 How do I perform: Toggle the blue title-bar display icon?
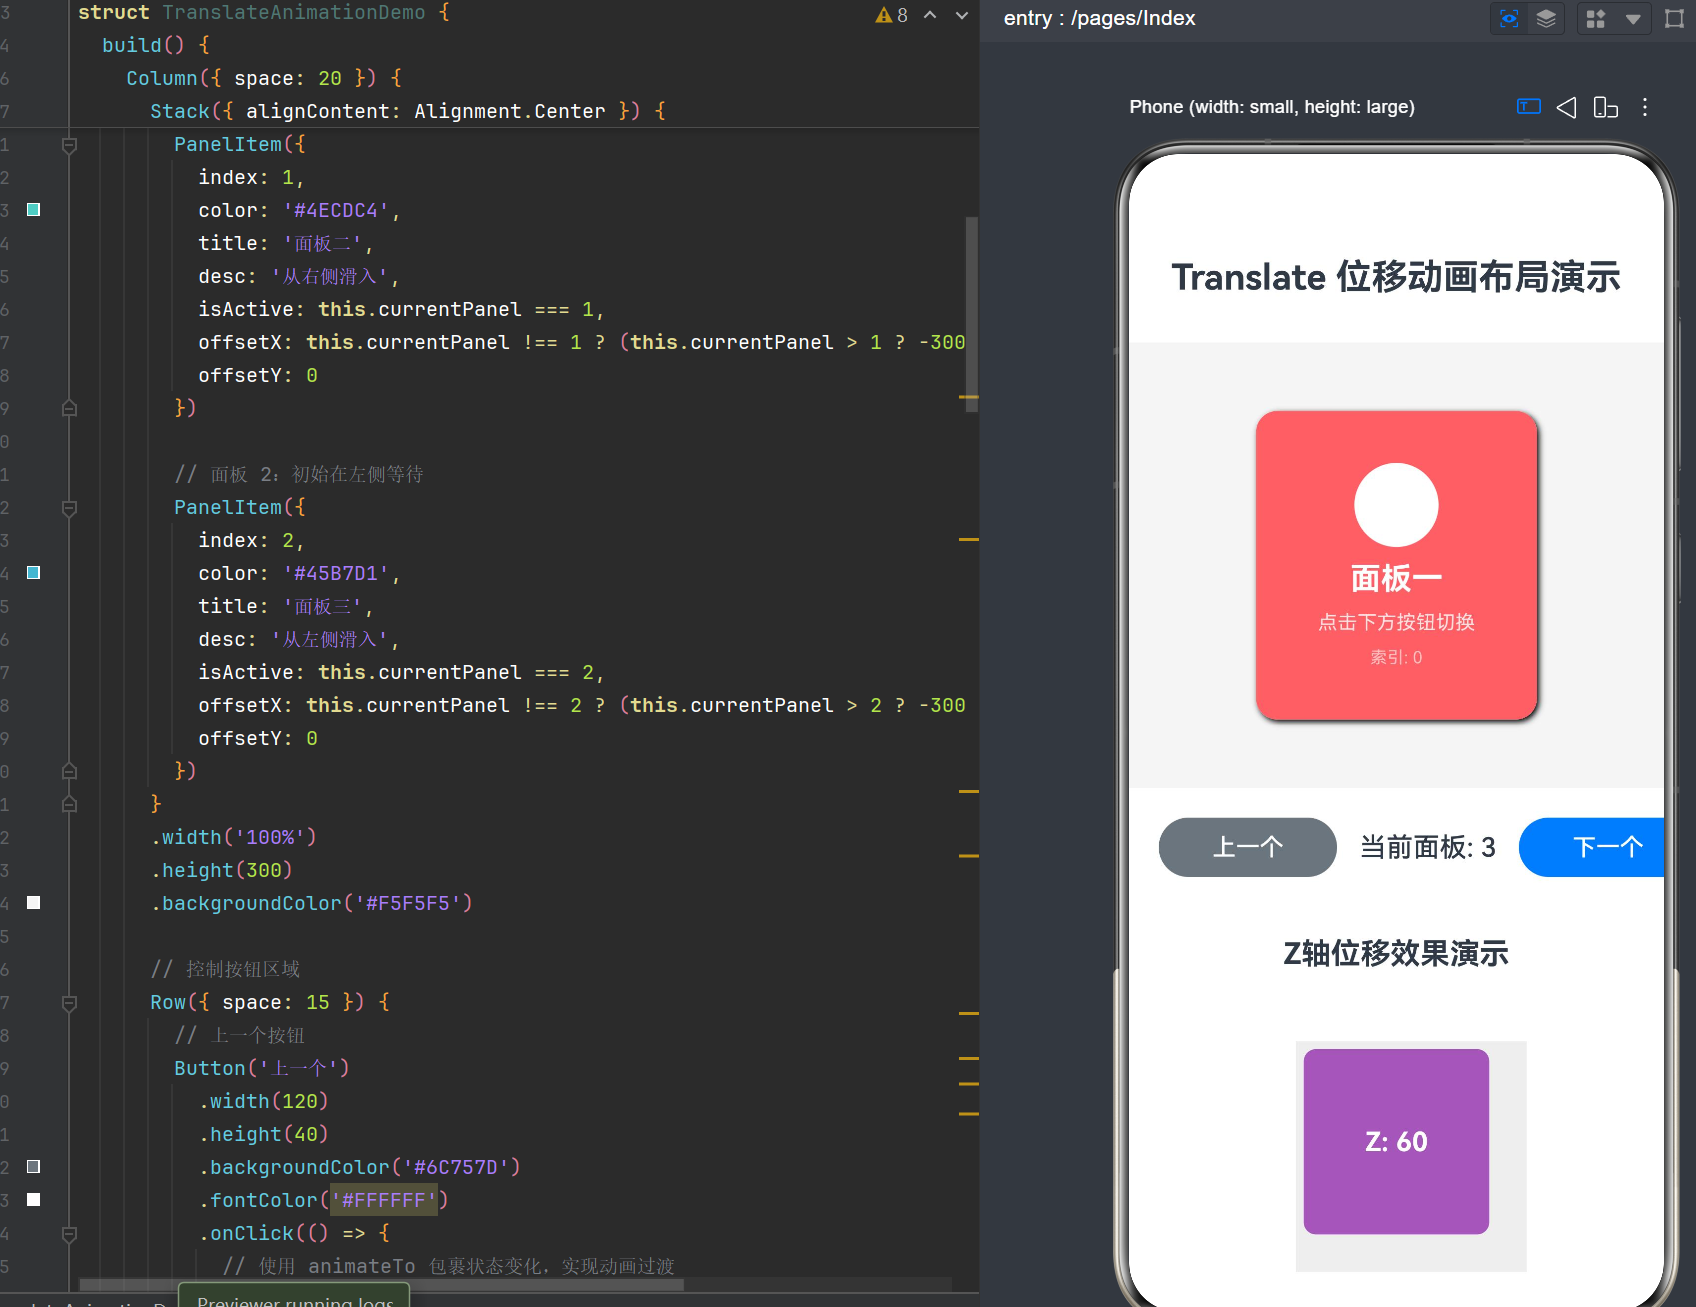pyautogui.click(x=1529, y=107)
